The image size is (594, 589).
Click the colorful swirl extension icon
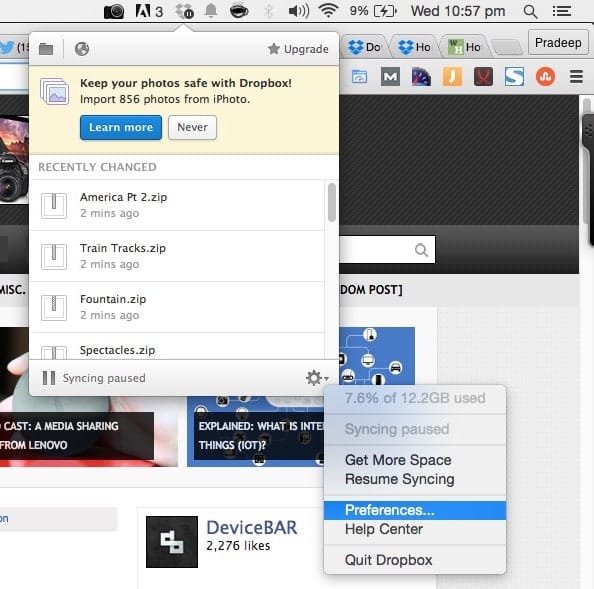click(x=421, y=77)
